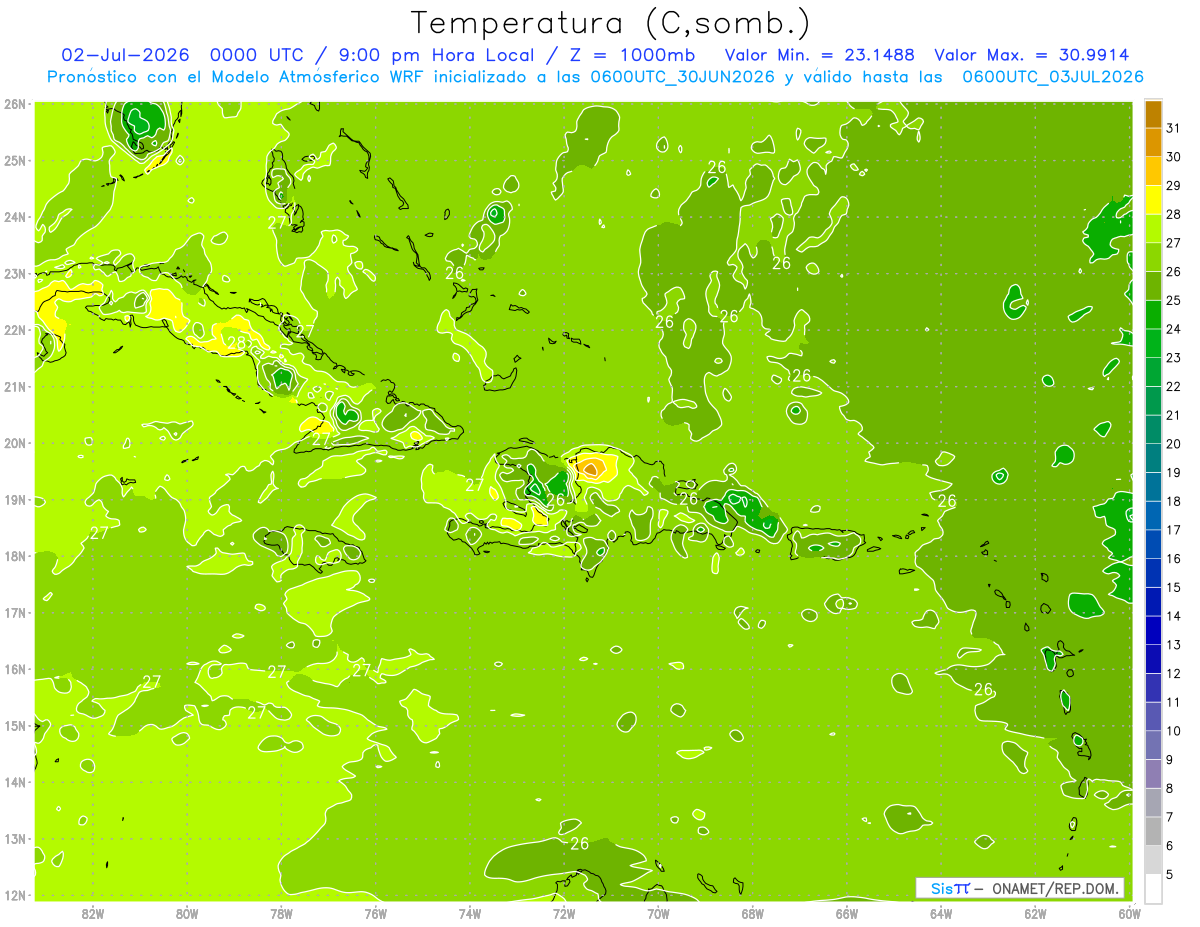This screenshot has height=927, width=1200.
Task: Click the "62W" longitude label
Action: 1035,913
